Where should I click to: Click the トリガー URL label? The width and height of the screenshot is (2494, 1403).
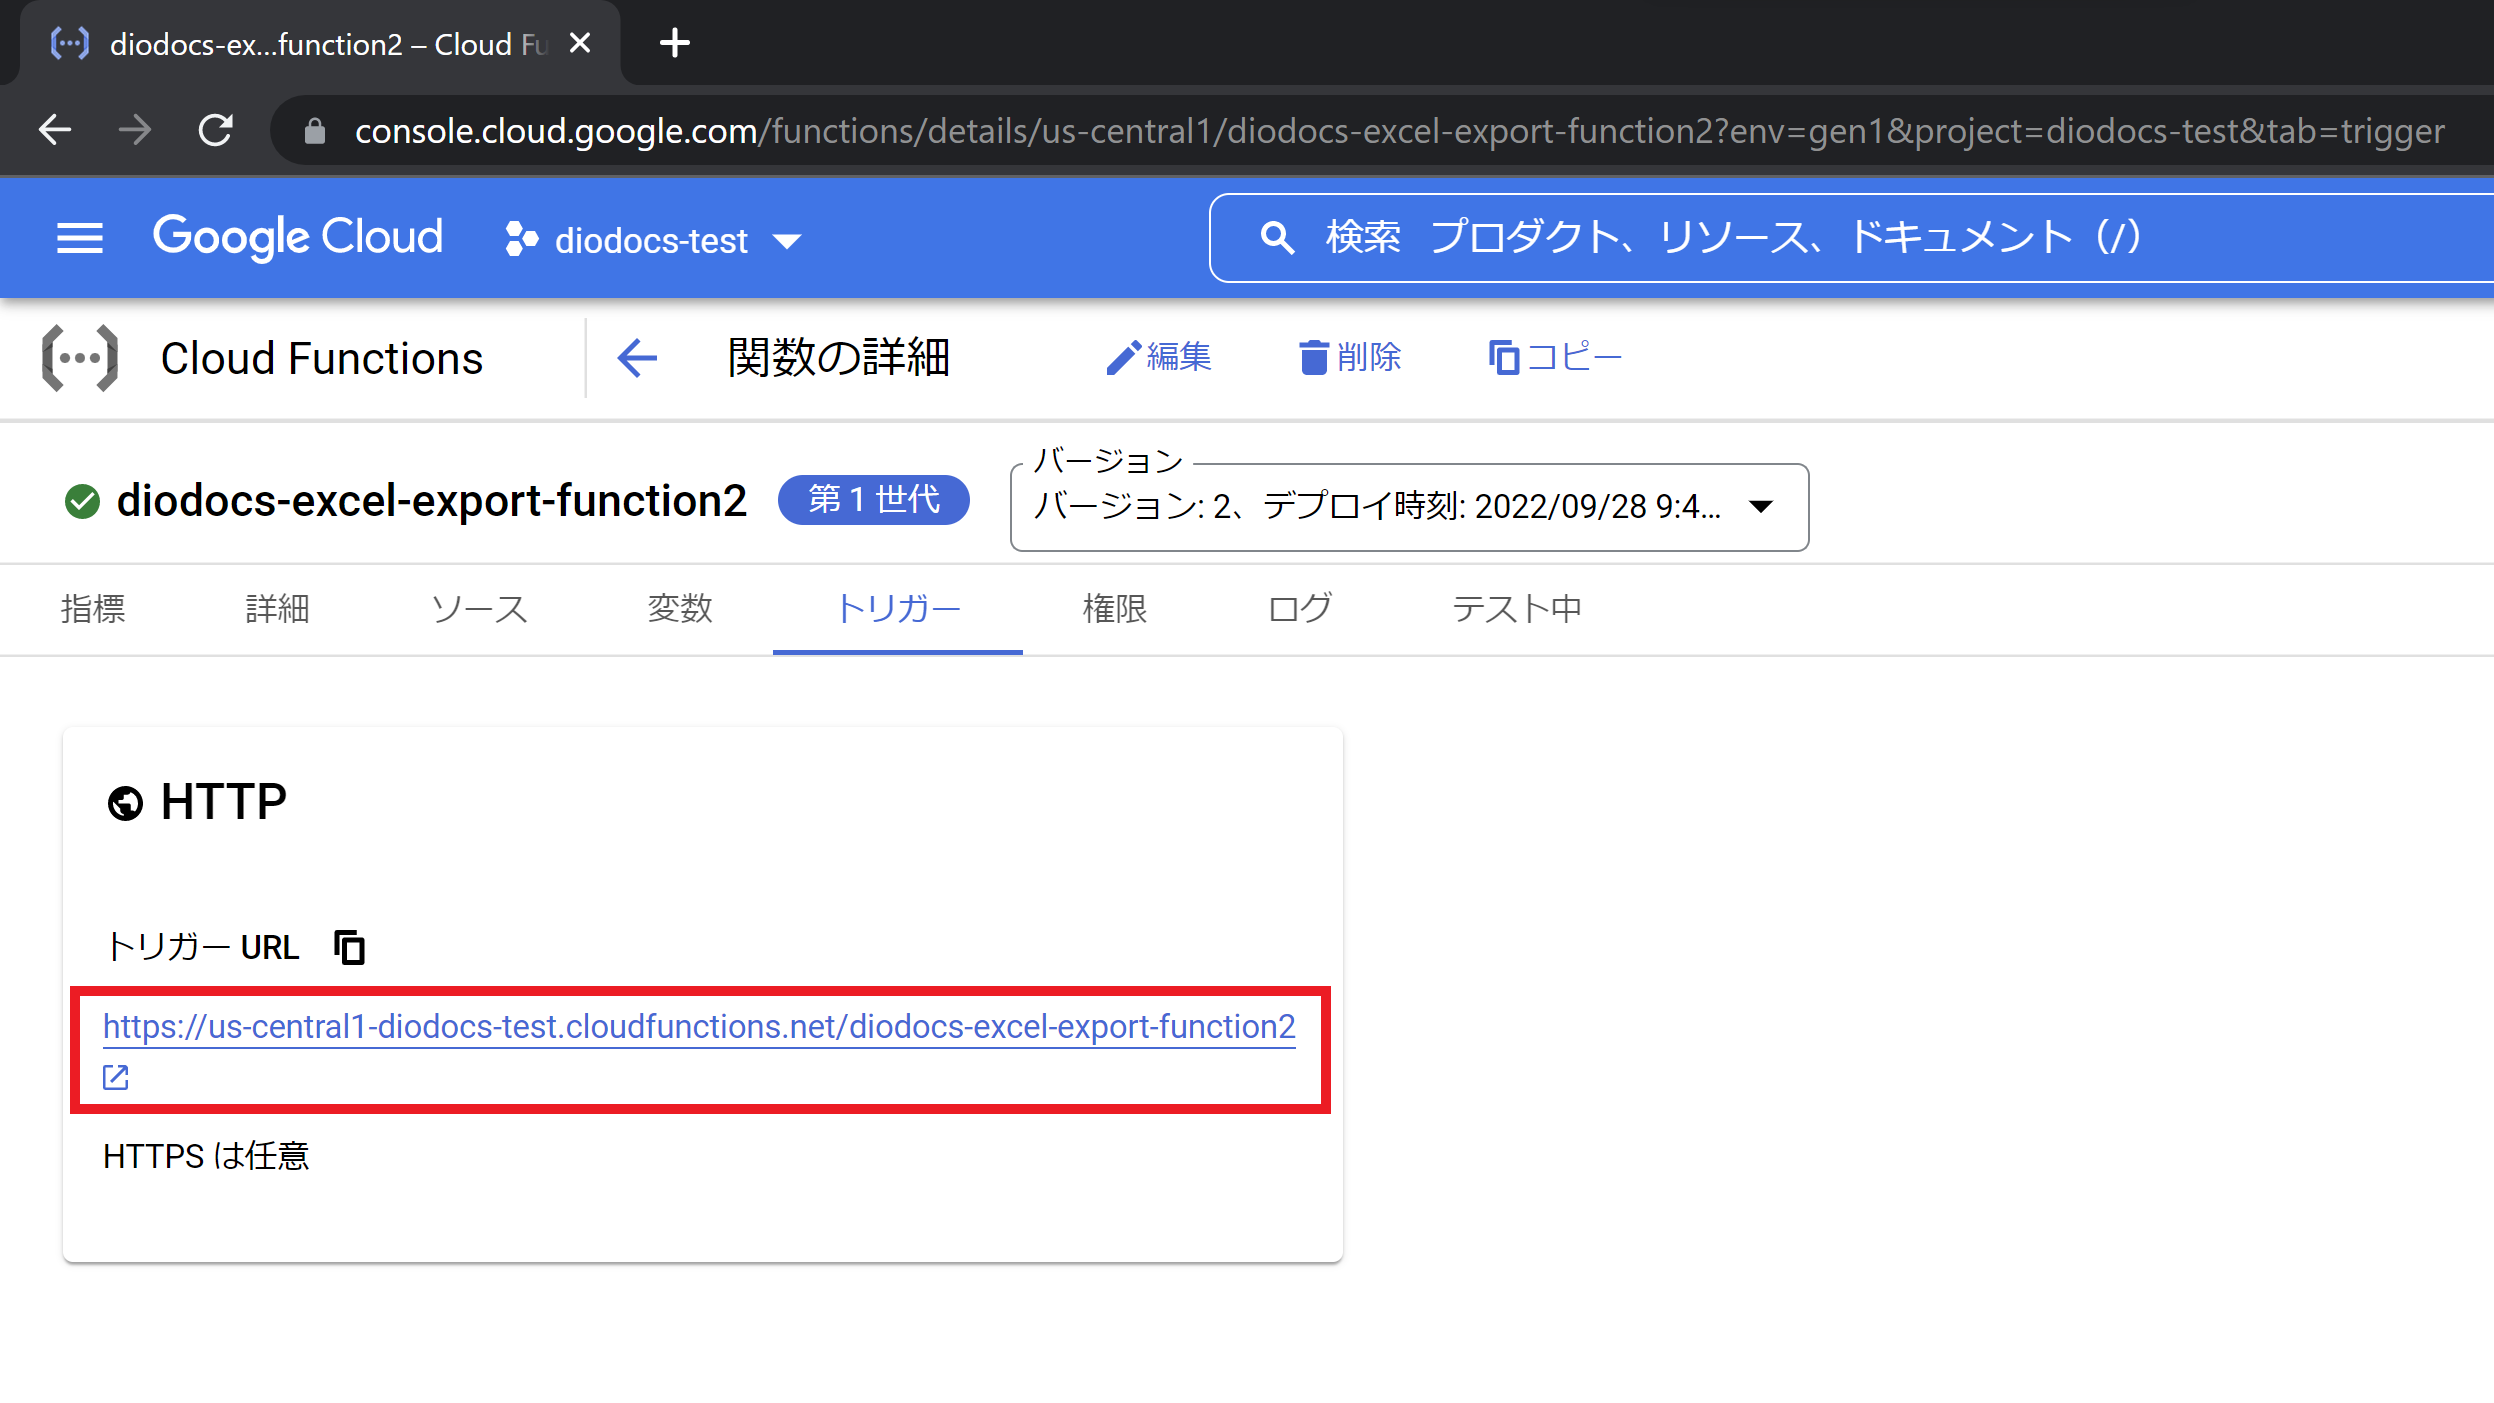(202, 947)
